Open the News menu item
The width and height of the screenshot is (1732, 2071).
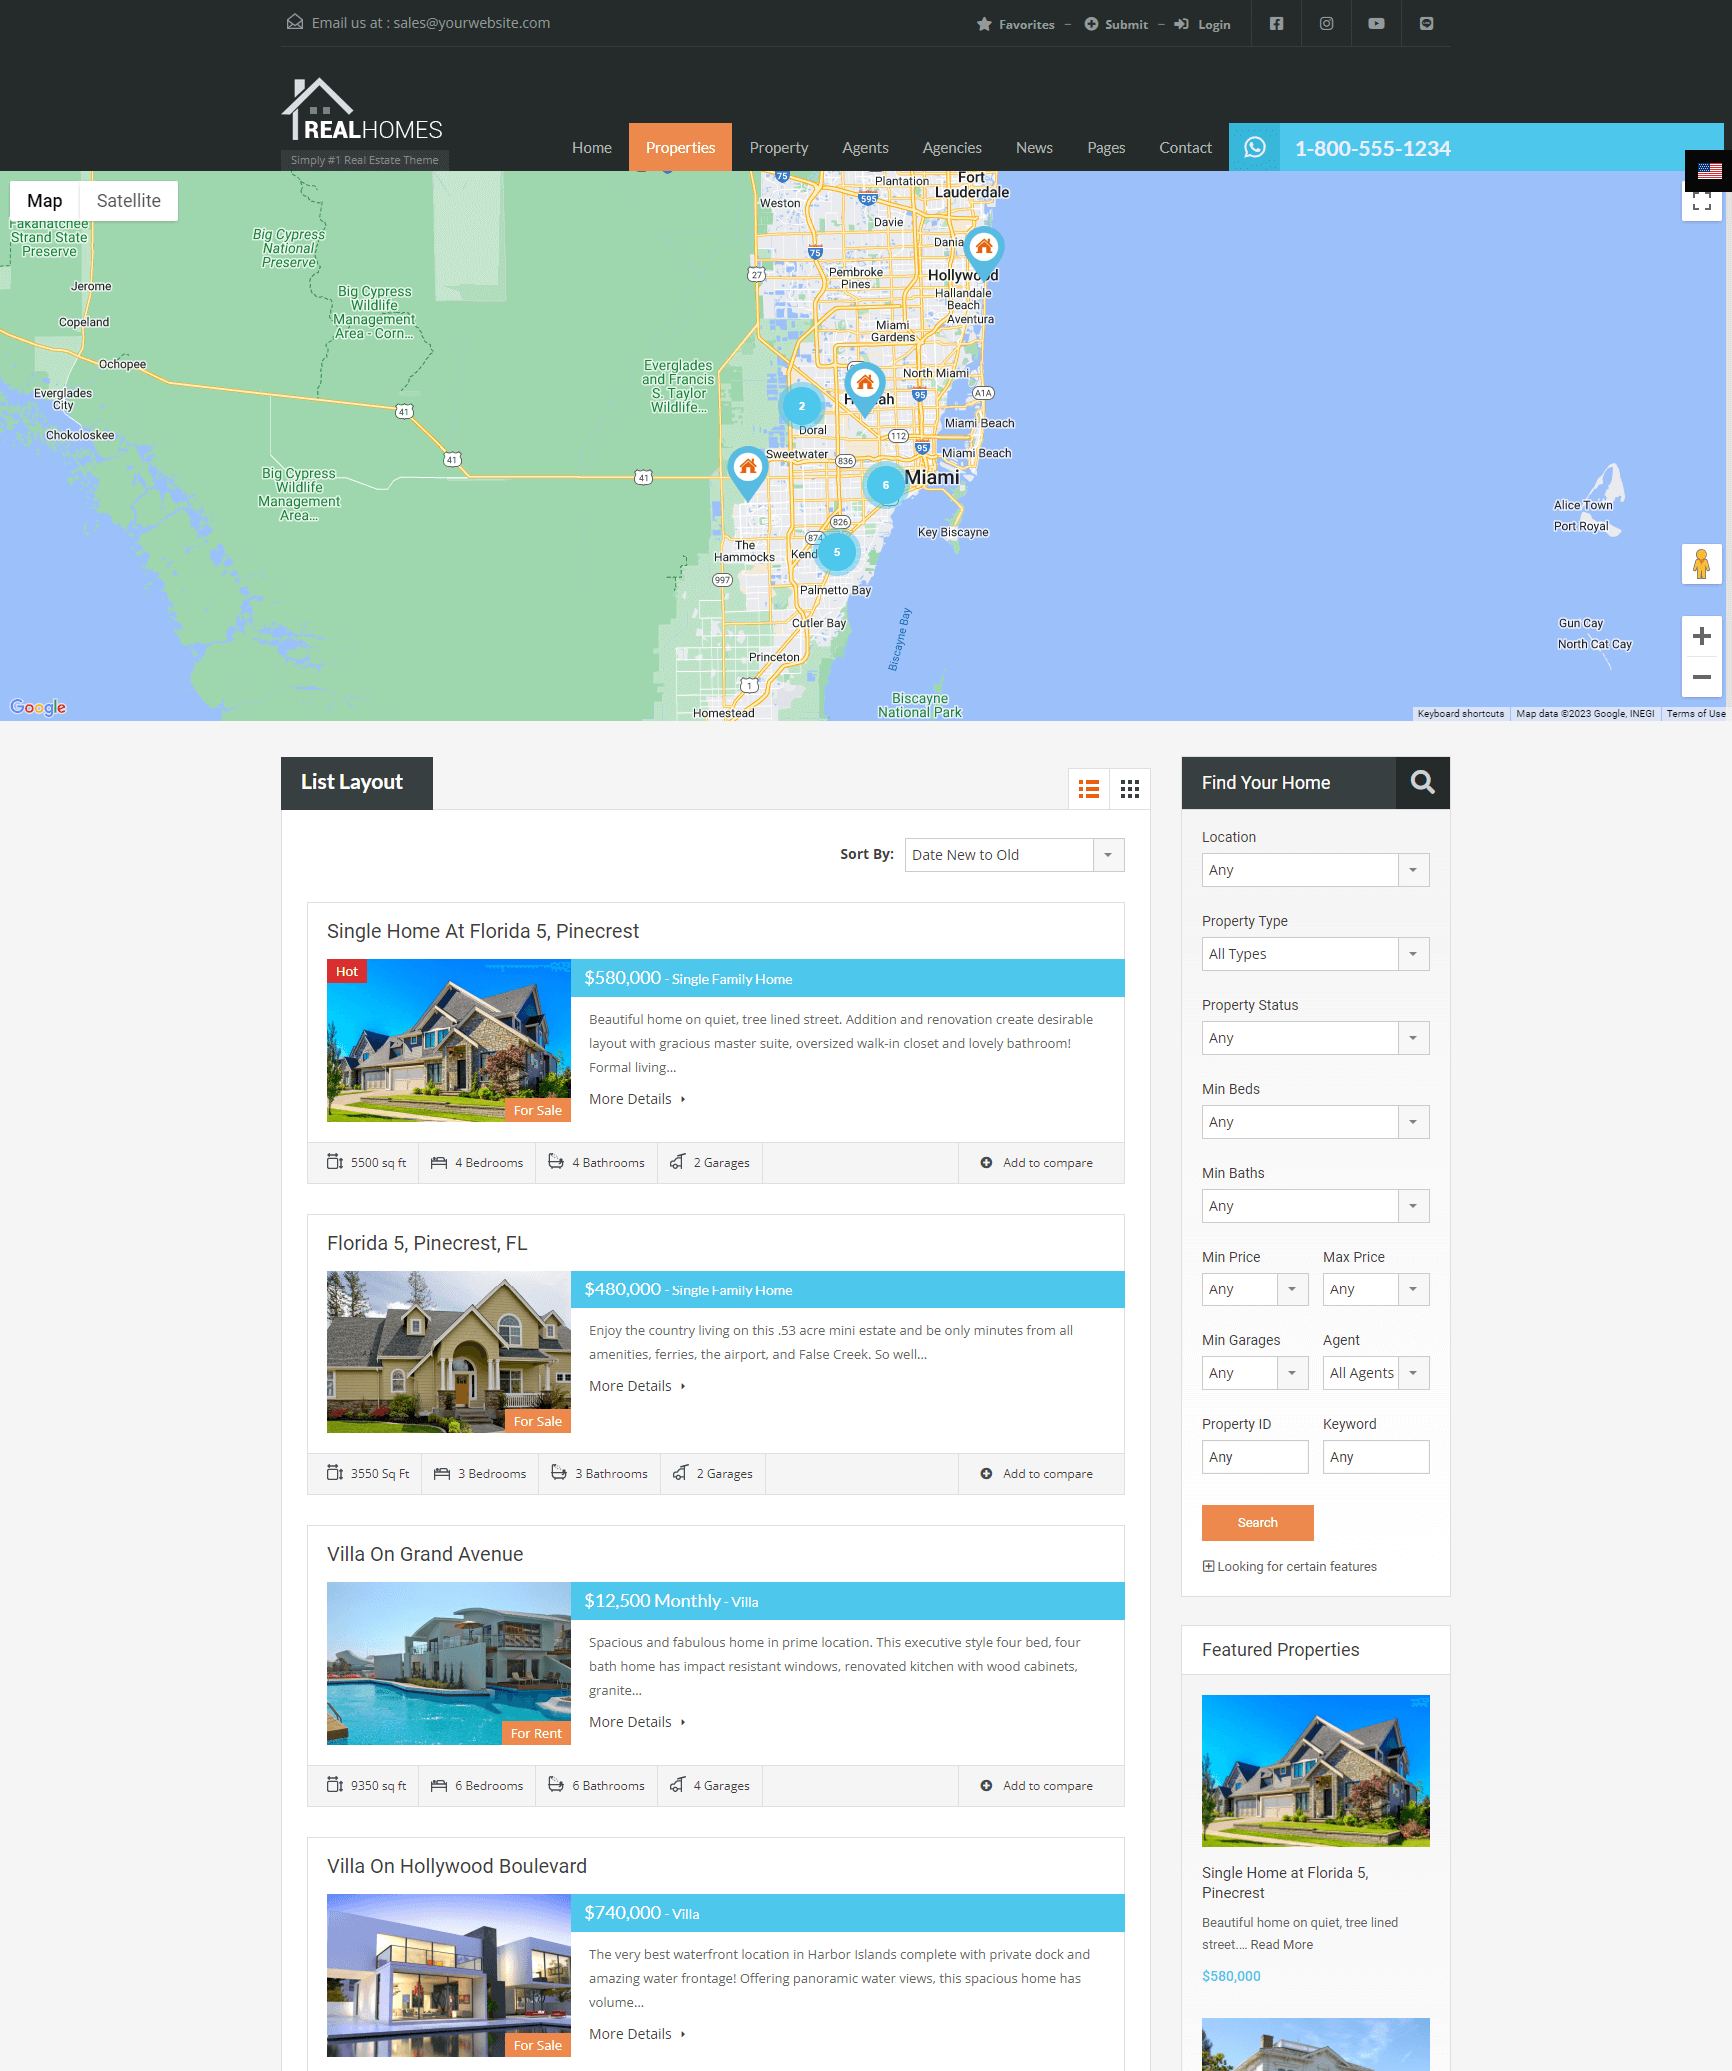(x=1034, y=147)
